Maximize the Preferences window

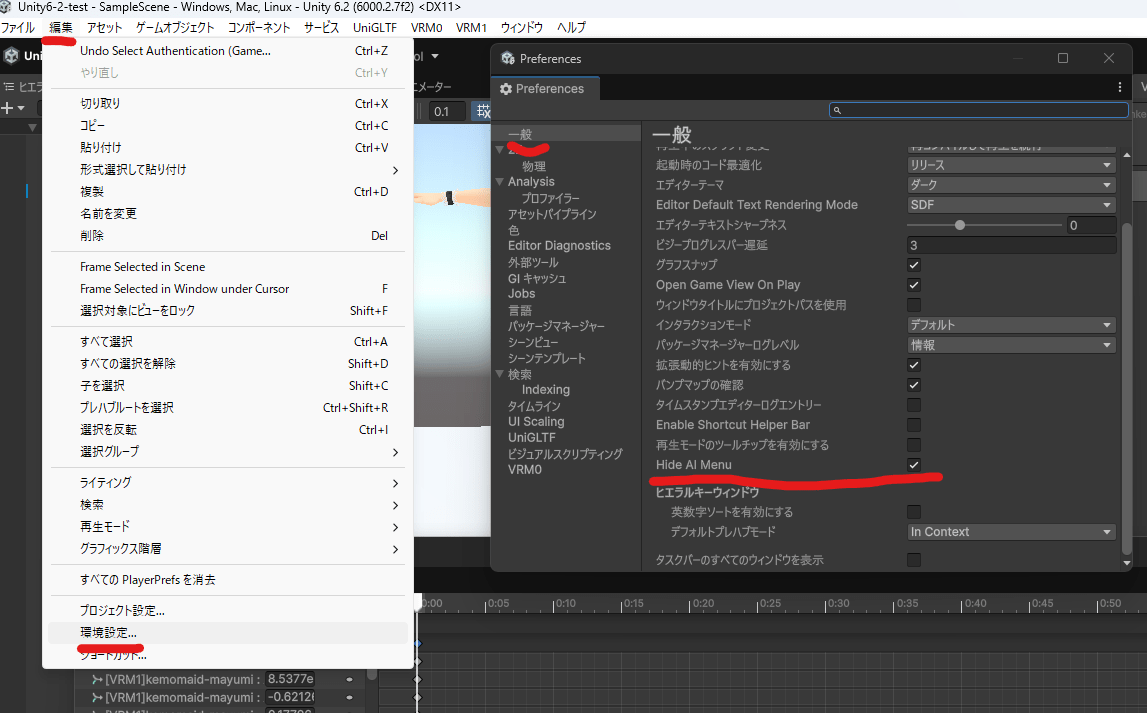click(x=1063, y=59)
